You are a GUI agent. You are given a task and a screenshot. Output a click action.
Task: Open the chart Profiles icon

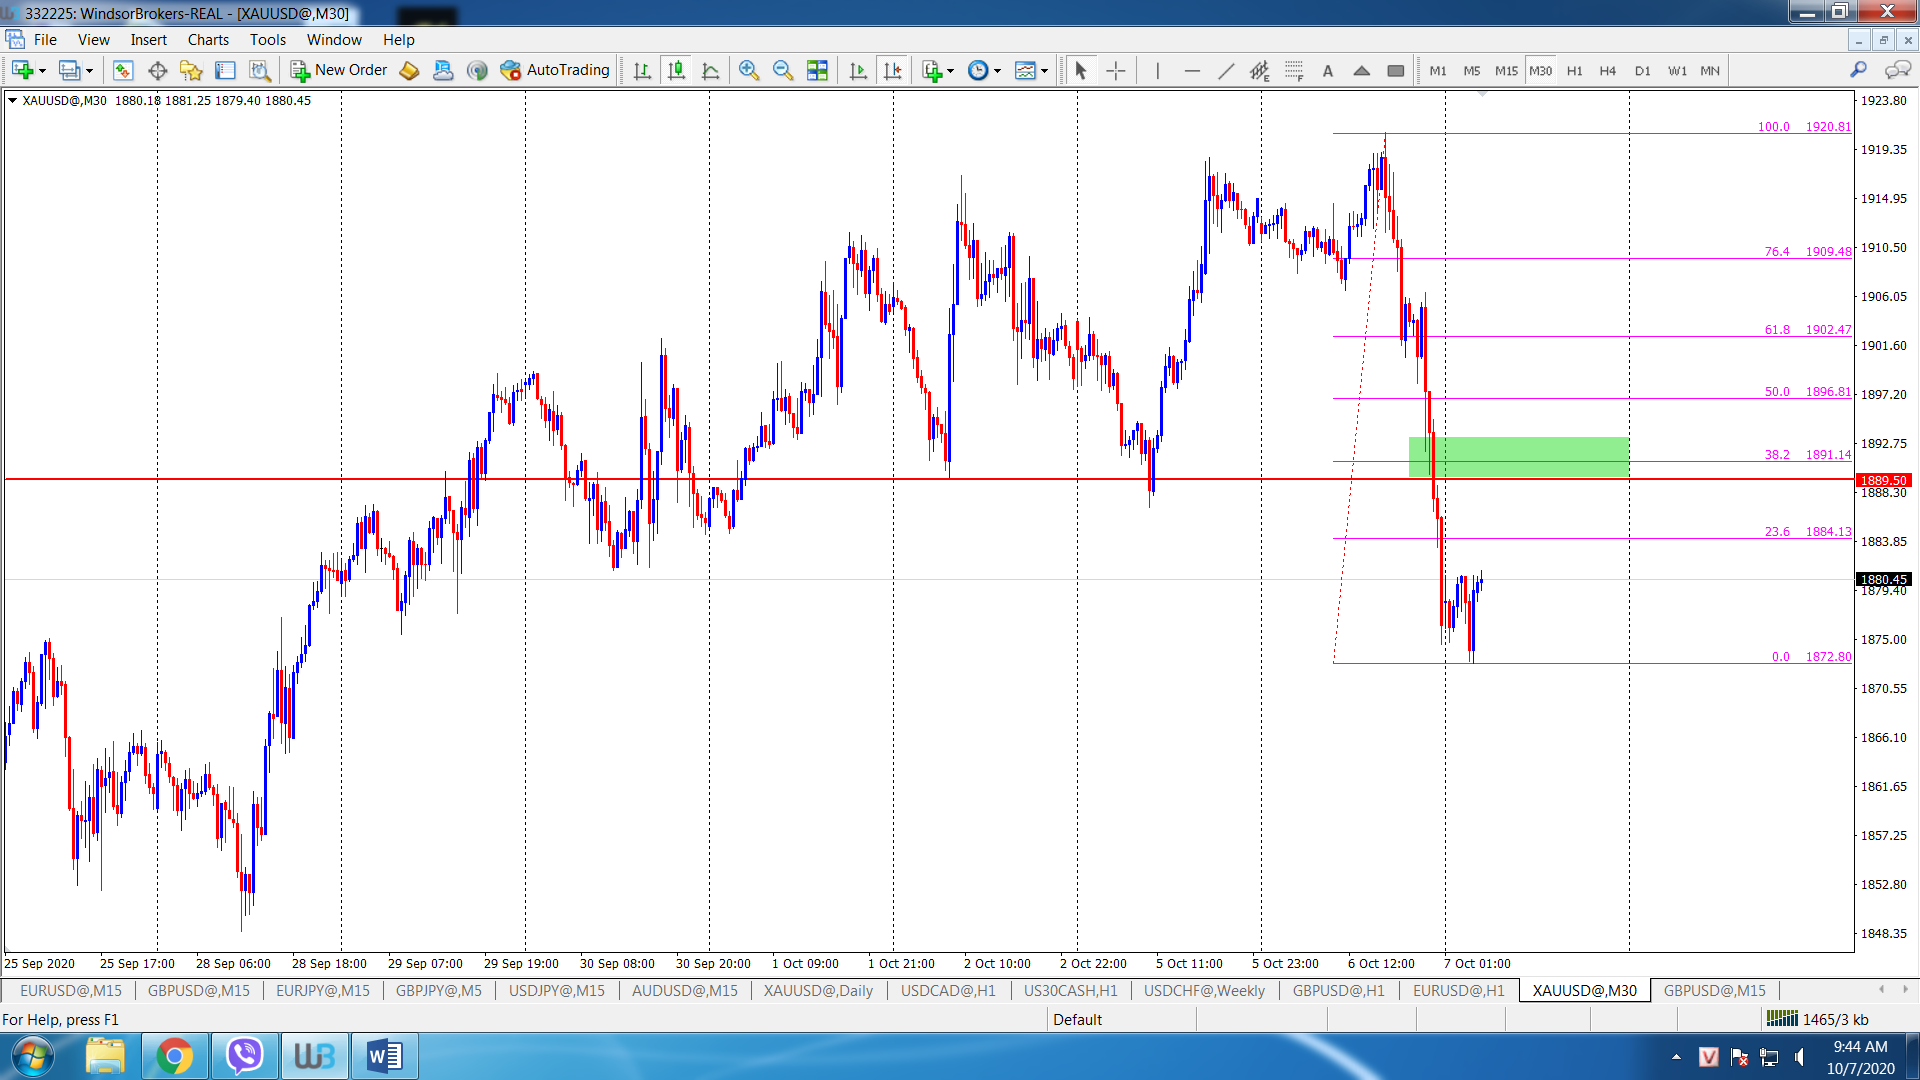tap(69, 70)
